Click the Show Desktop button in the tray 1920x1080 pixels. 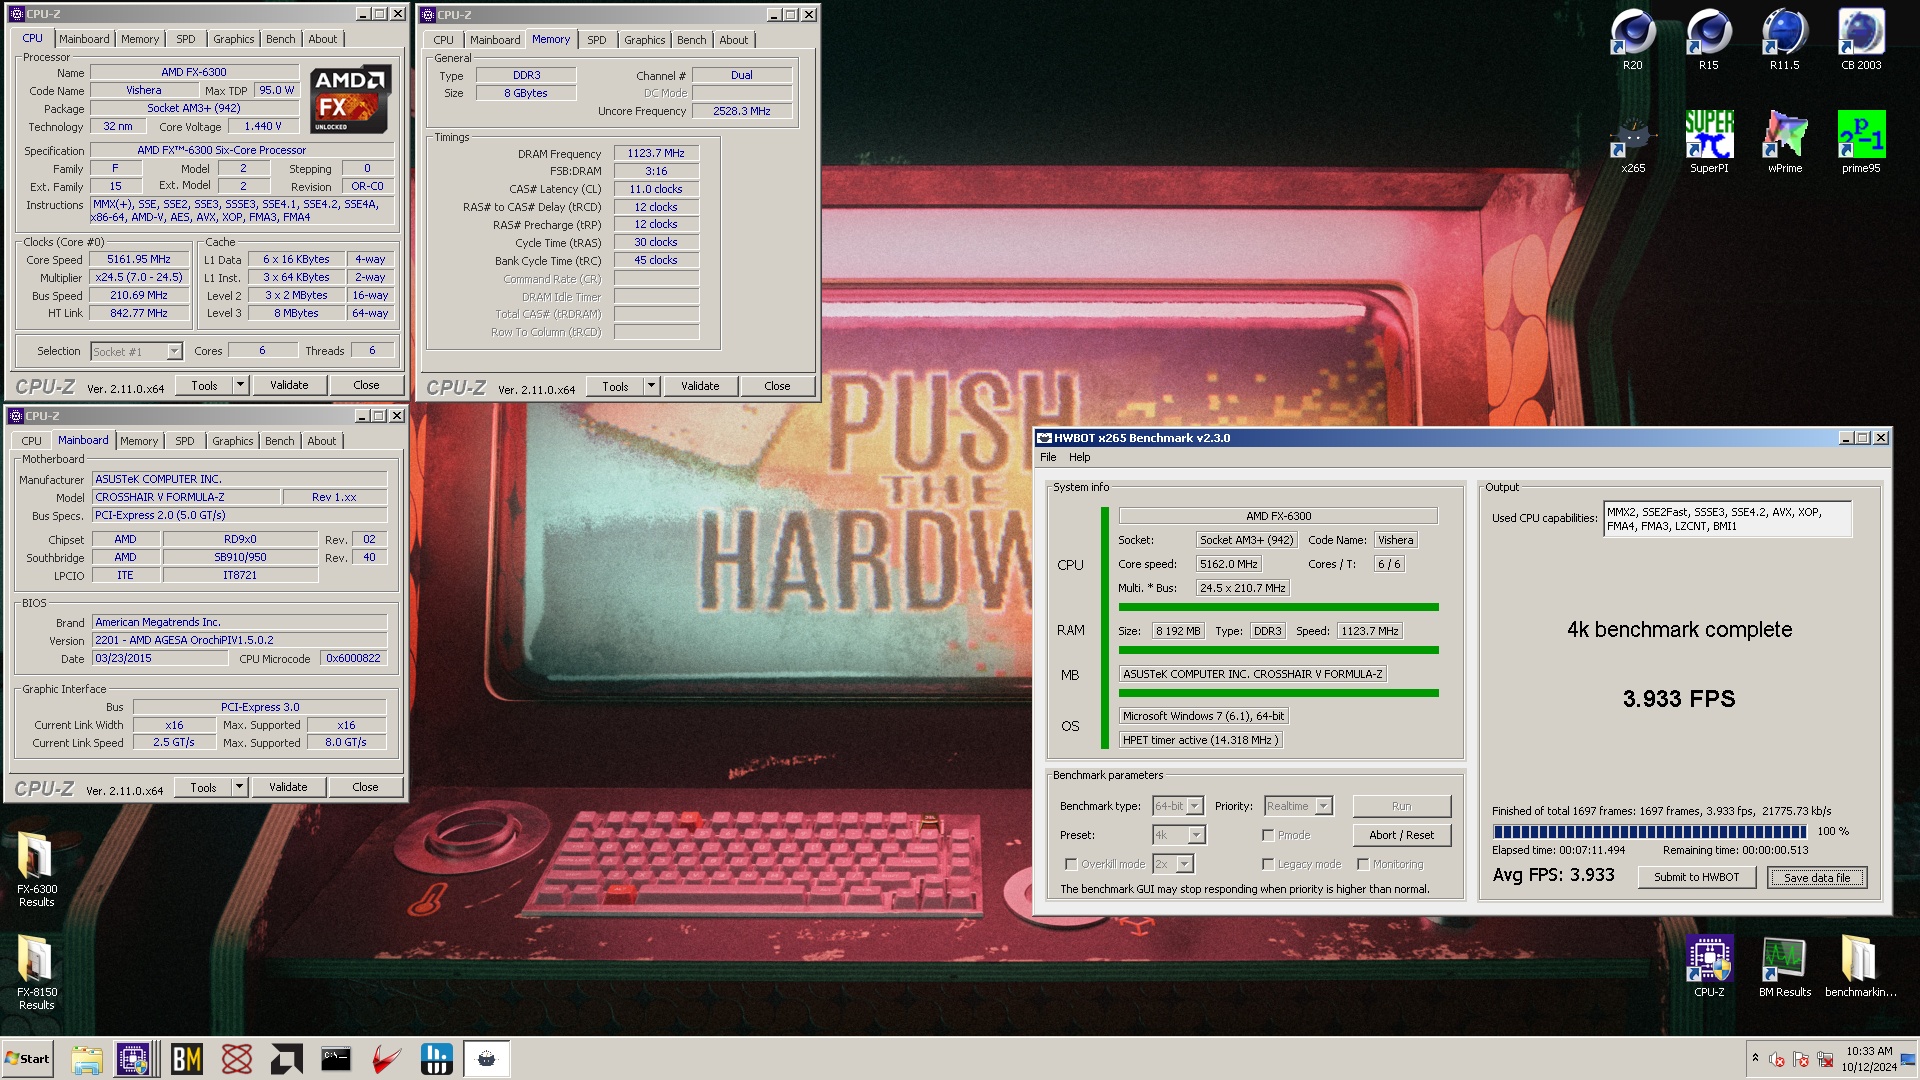tap(1908, 1059)
